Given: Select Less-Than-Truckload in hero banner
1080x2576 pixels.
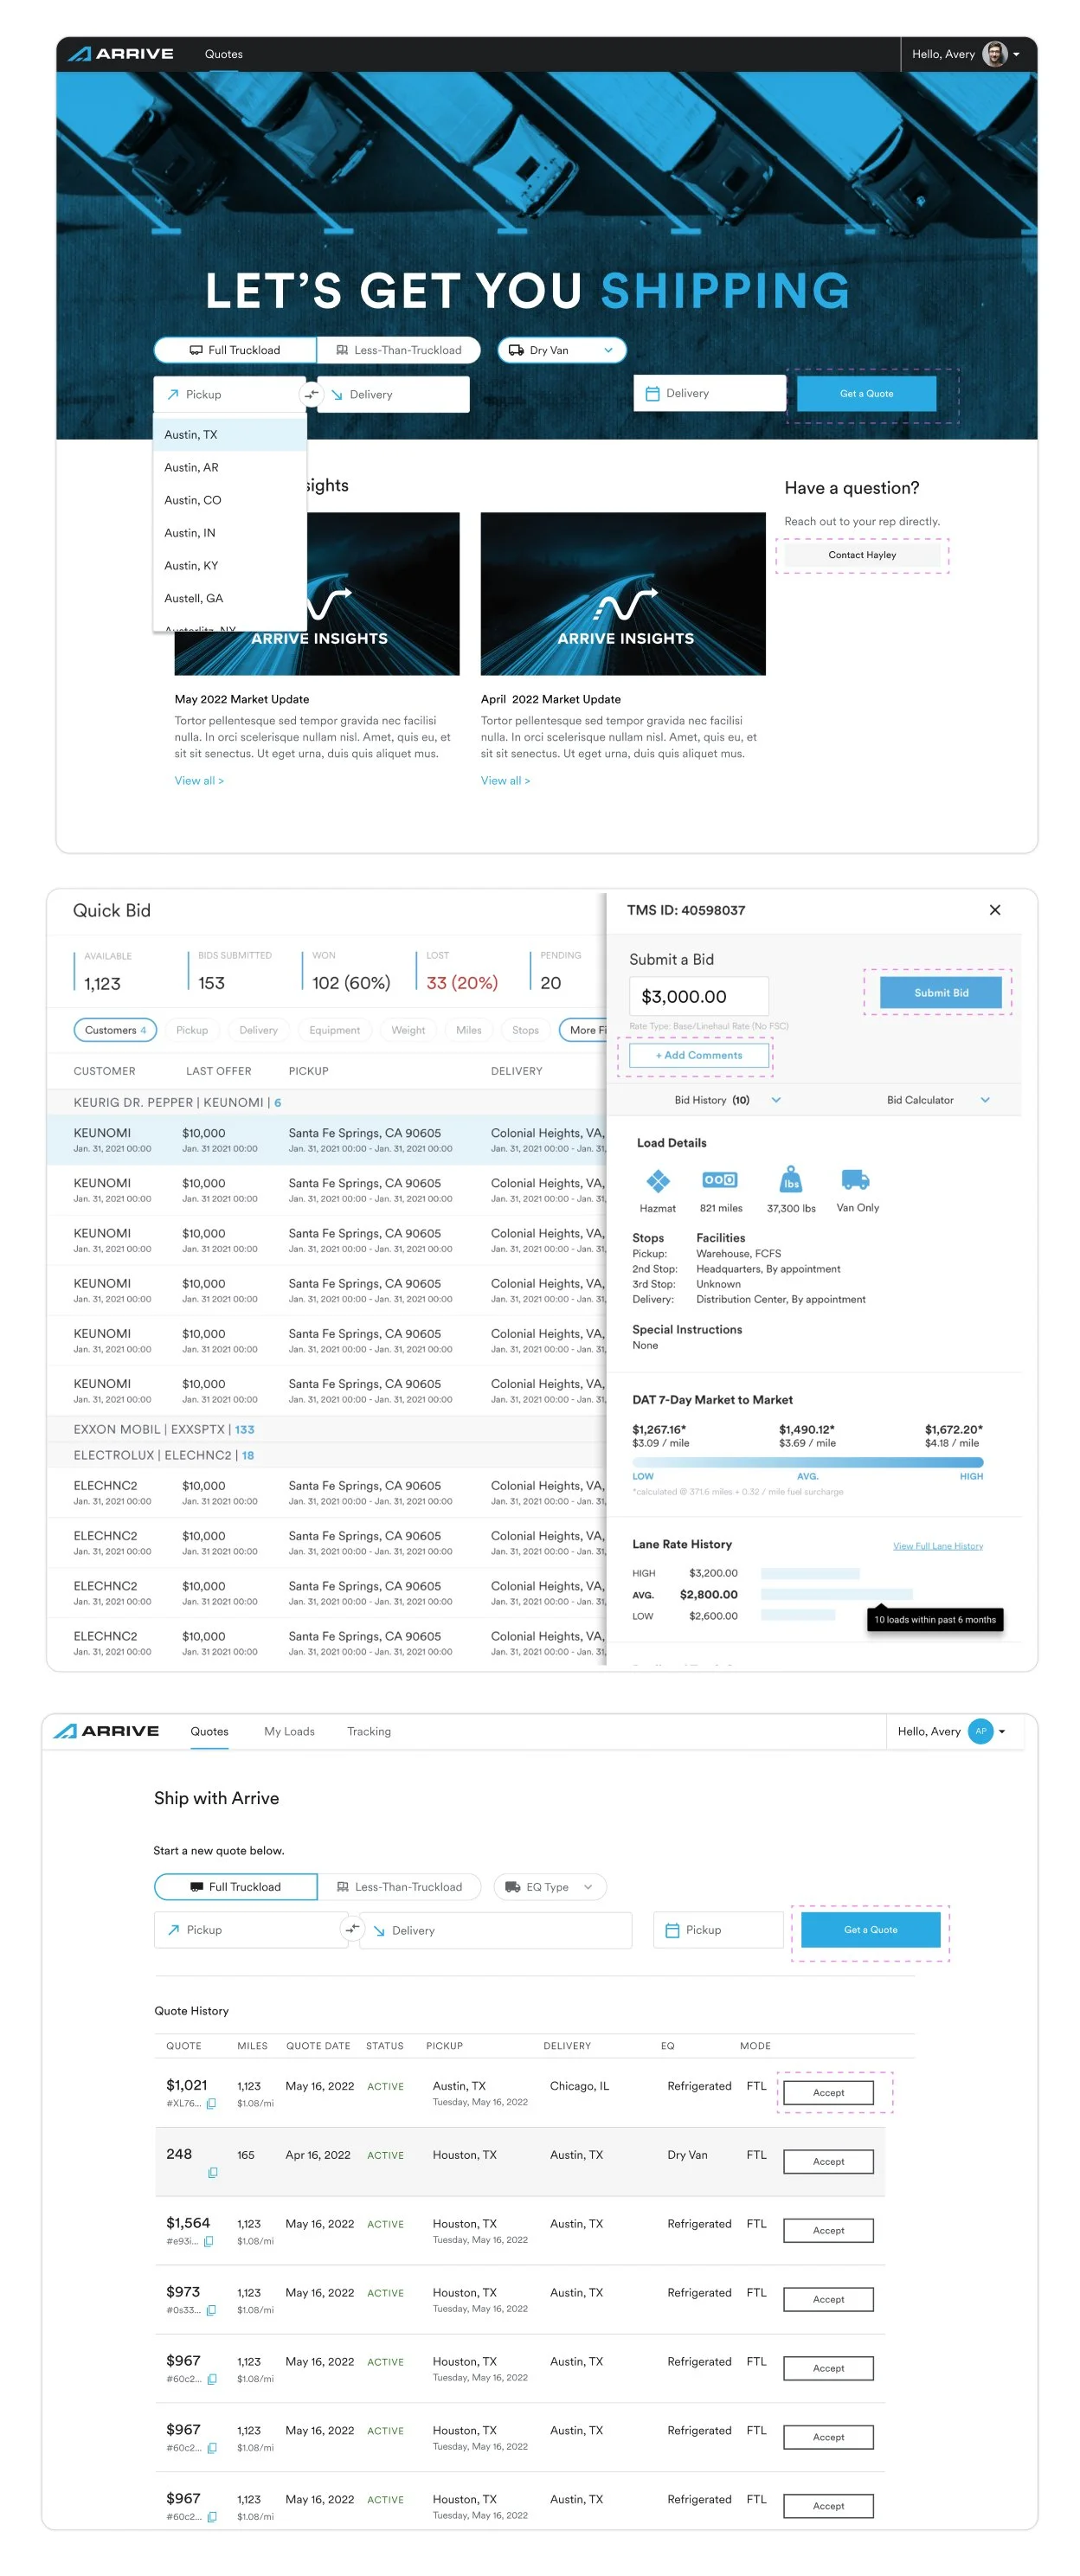Looking at the screenshot, I should [398, 350].
